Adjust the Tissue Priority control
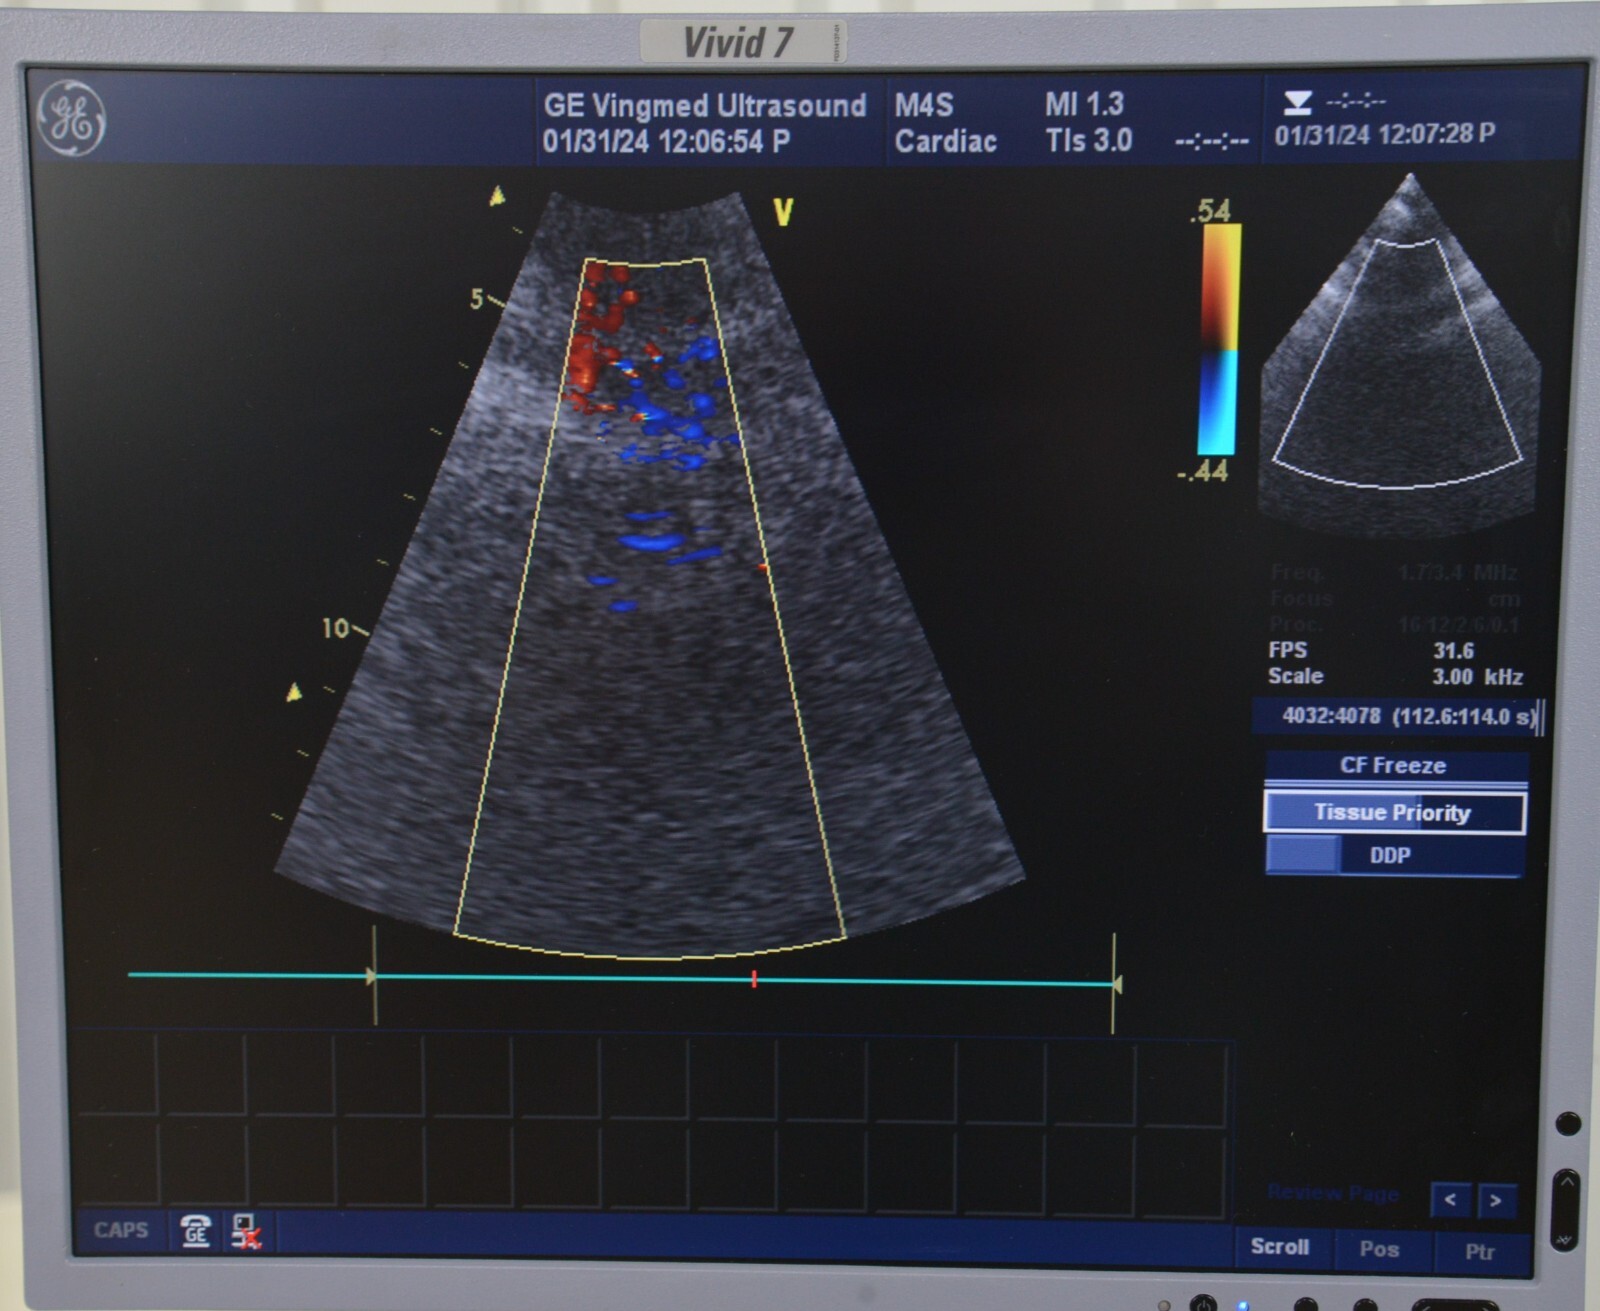The image size is (1600, 1311). click(x=1394, y=812)
